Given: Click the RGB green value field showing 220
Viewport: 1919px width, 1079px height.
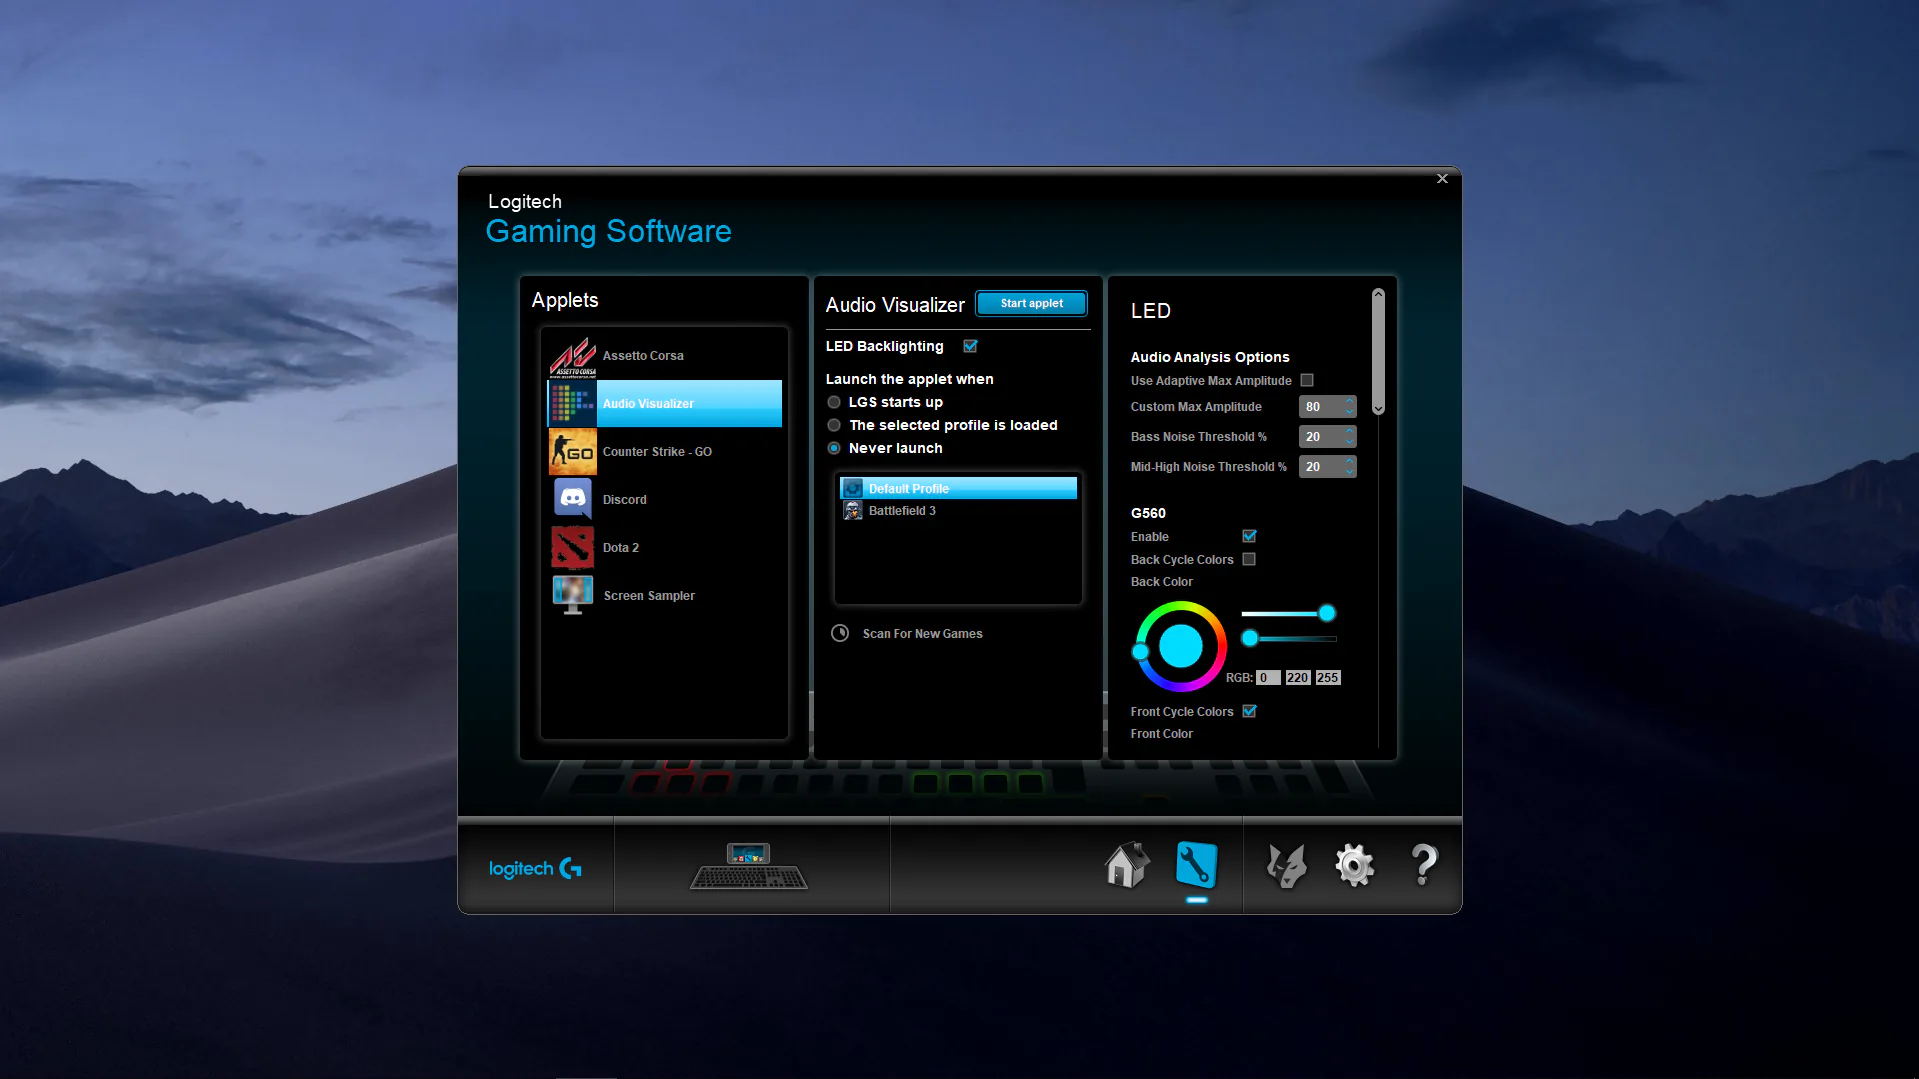Looking at the screenshot, I should click(1298, 678).
